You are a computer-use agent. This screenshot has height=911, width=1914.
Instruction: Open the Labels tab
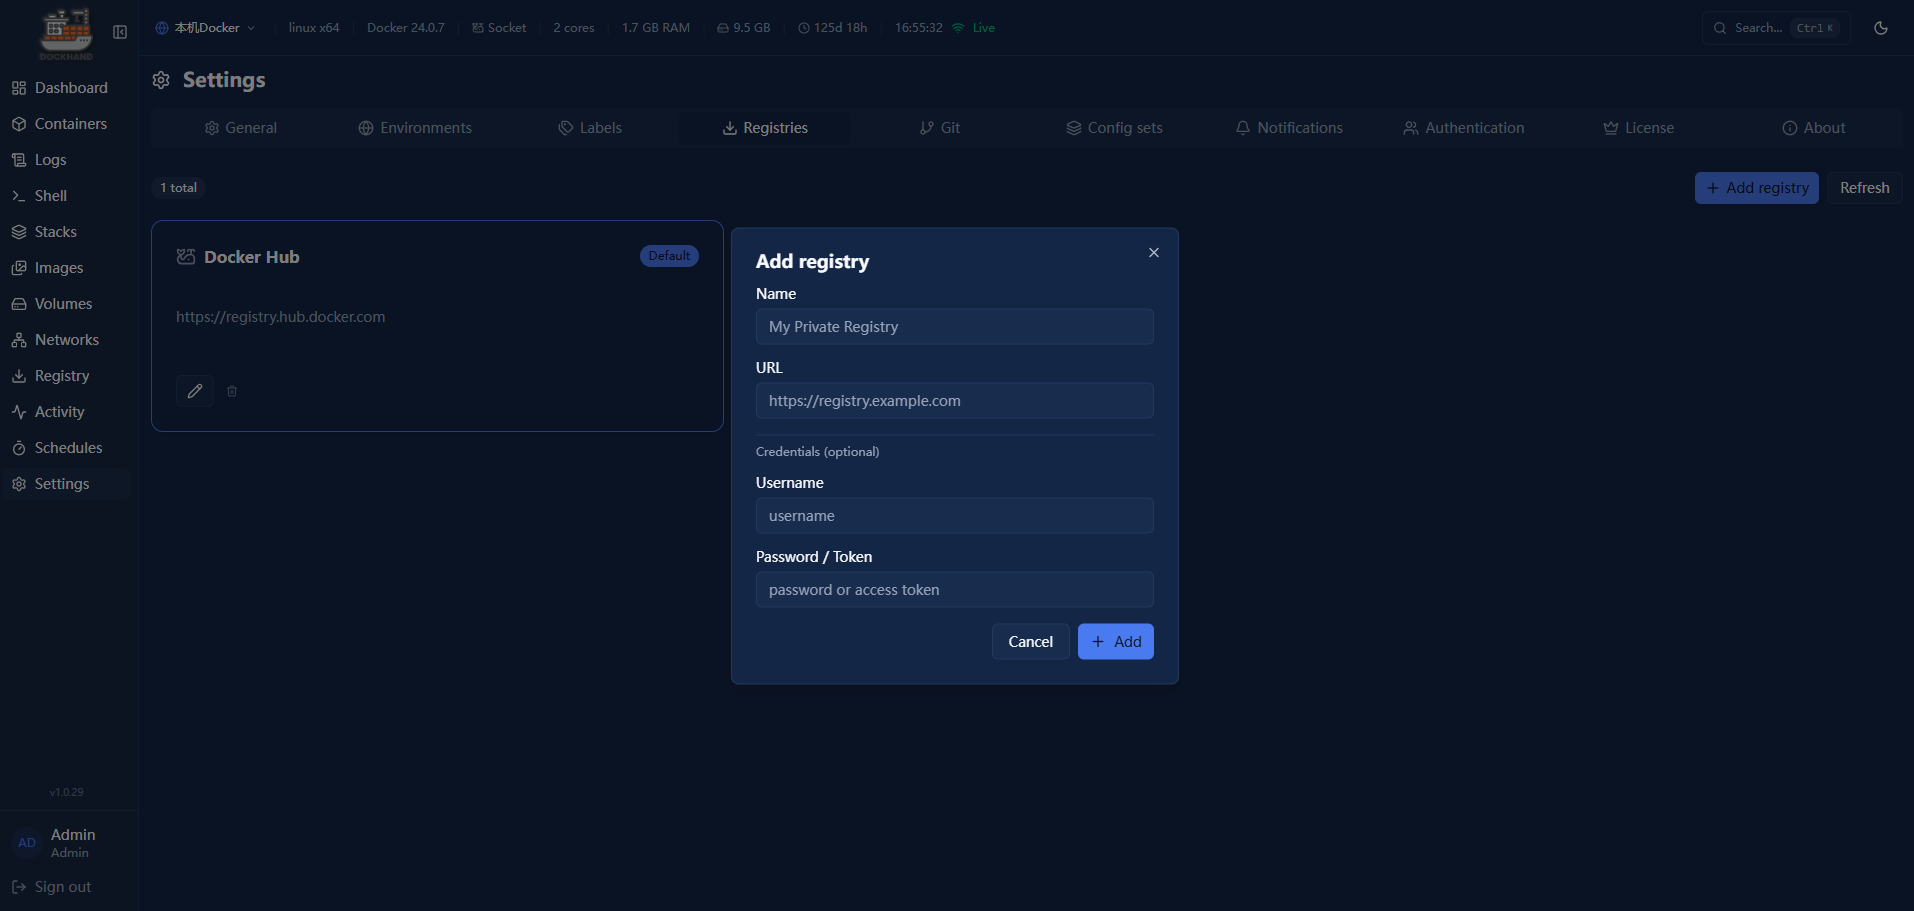590,128
